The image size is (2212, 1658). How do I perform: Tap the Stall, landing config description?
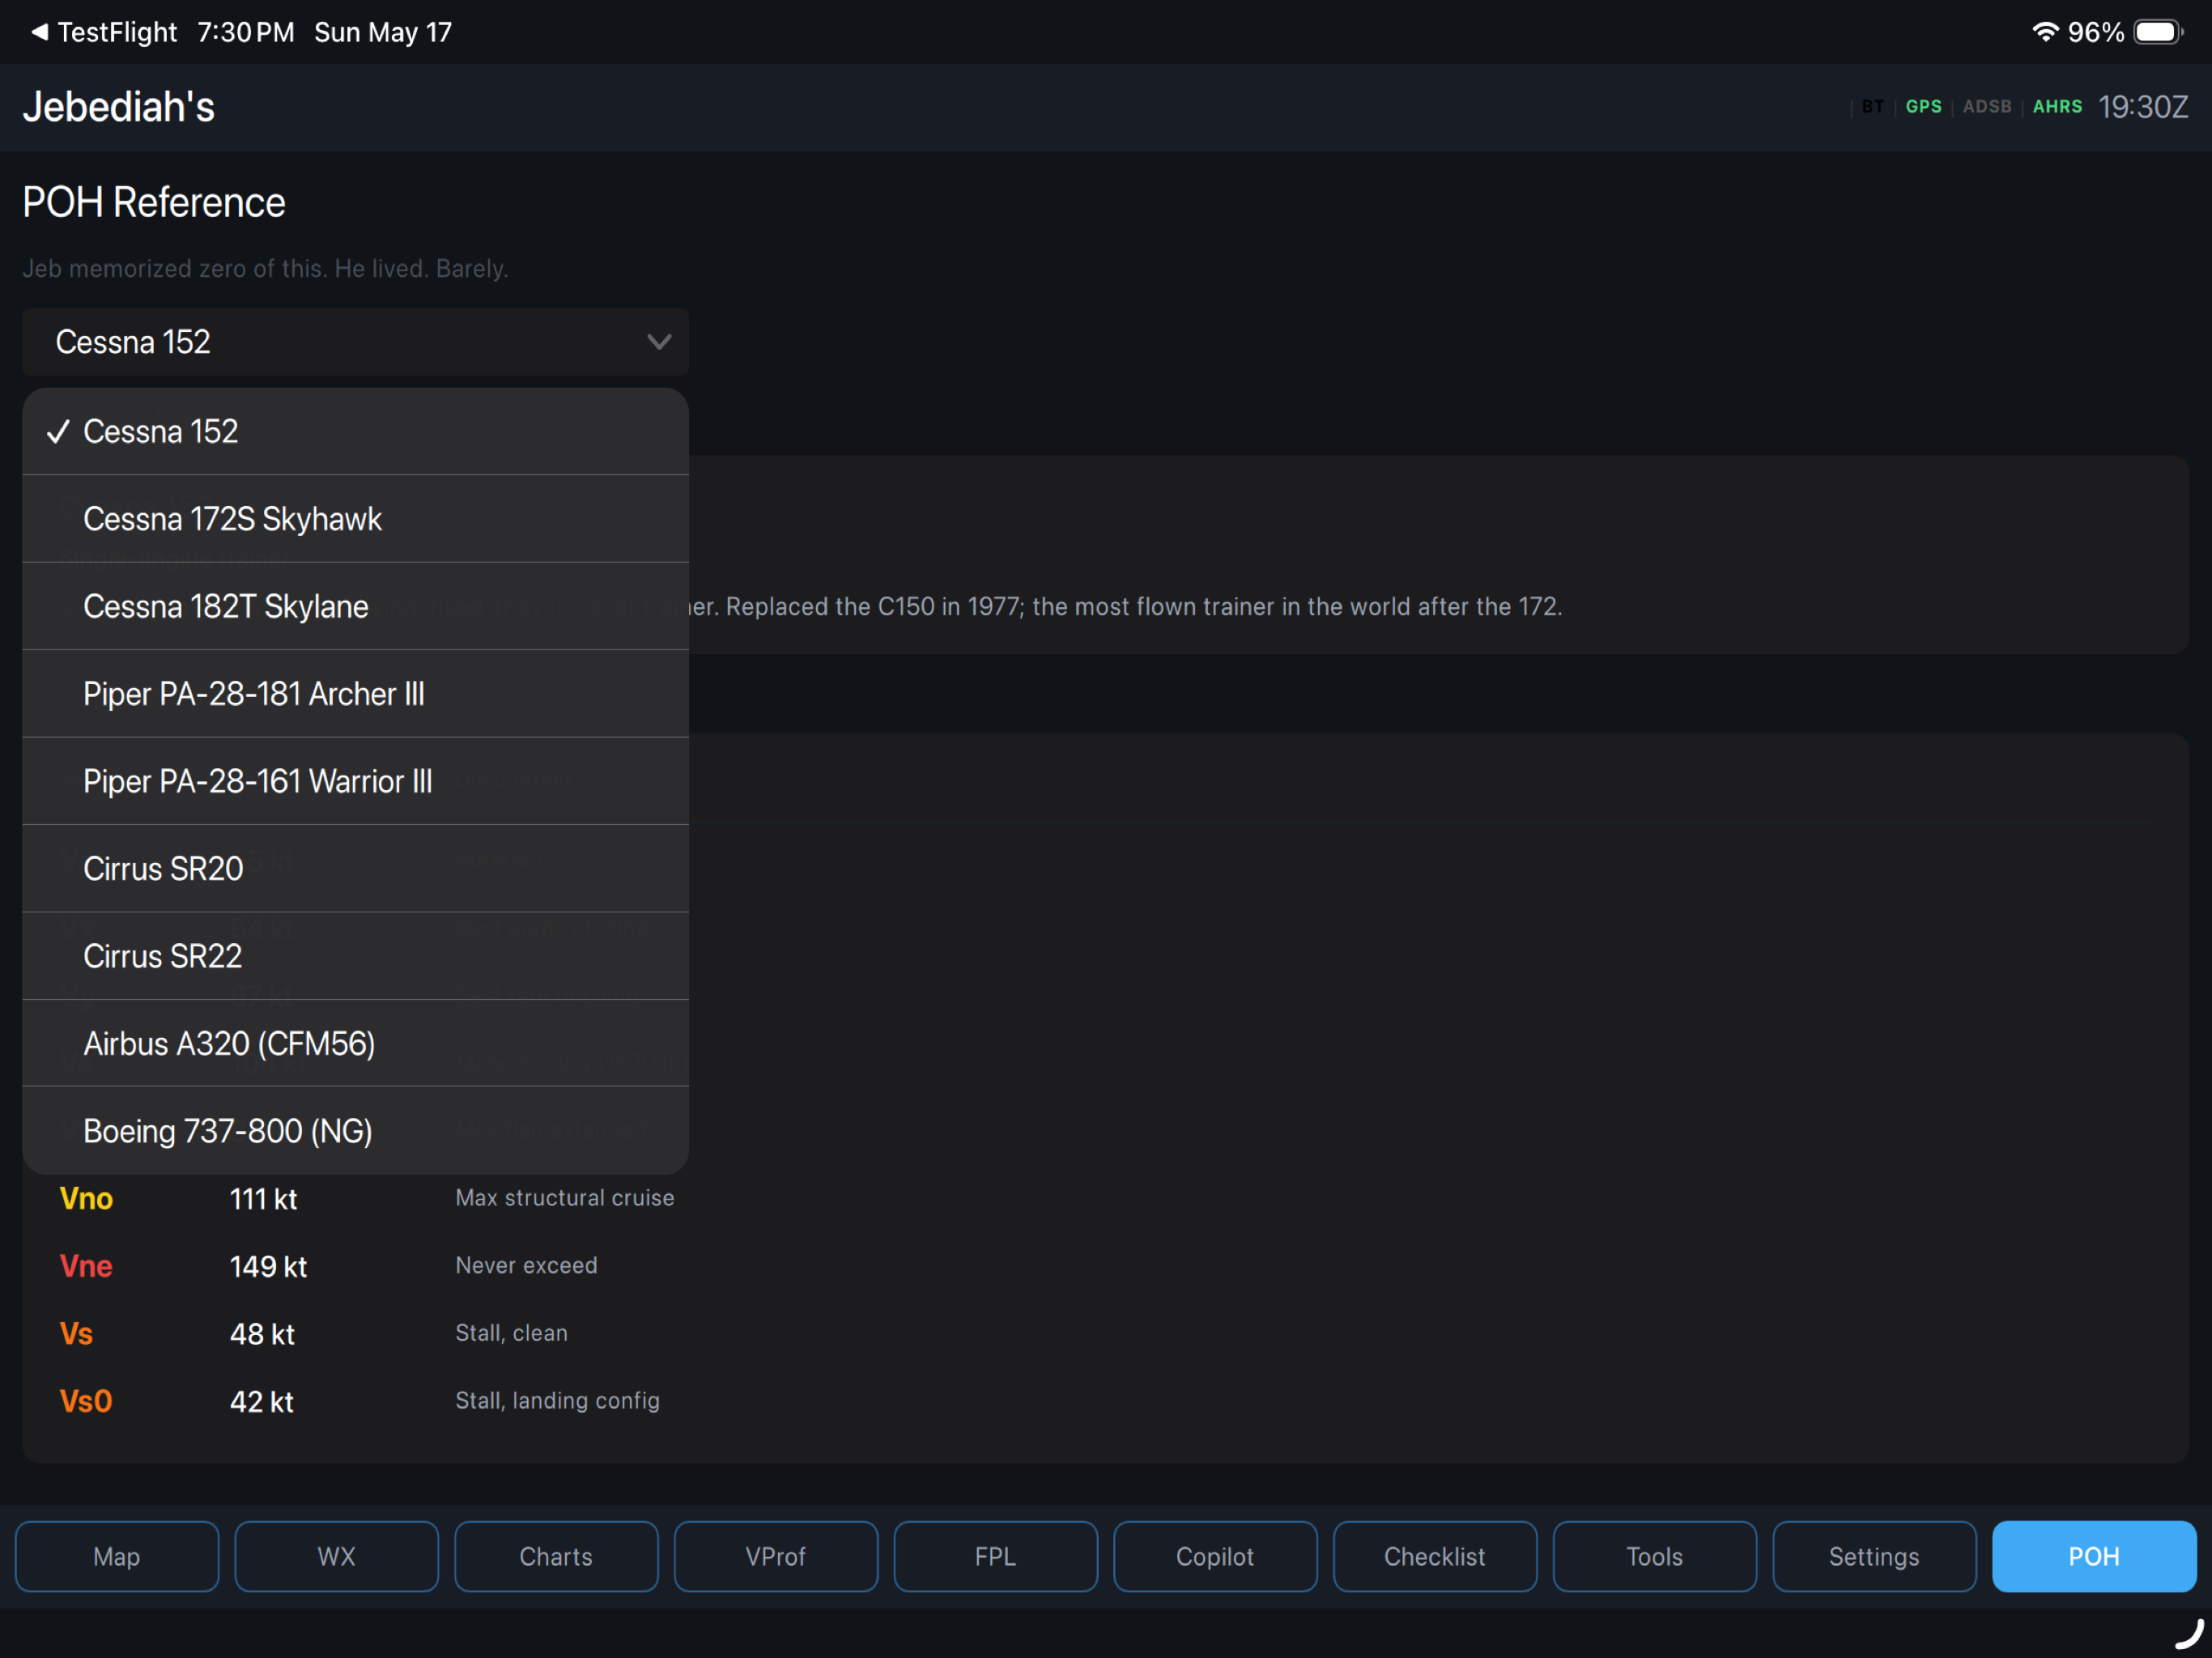click(557, 1401)
